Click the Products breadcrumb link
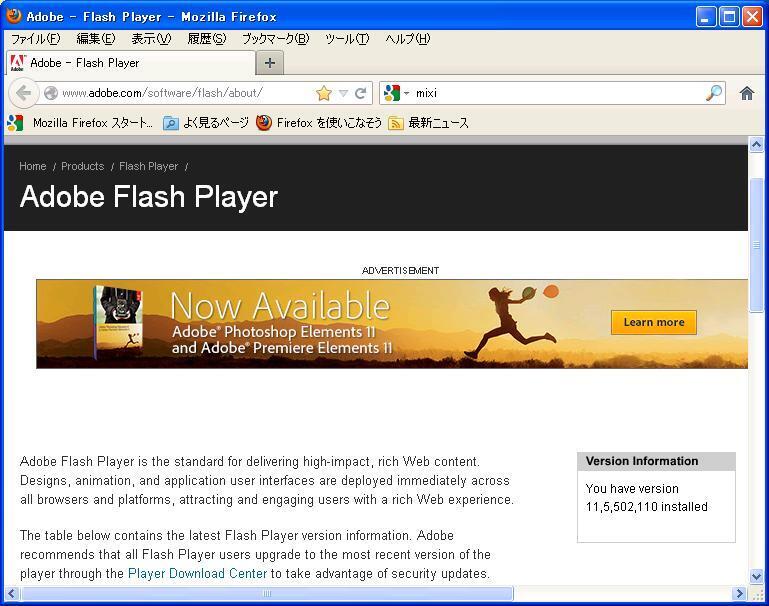This screenshot has height=606, width=769. [x=82, y=166]
